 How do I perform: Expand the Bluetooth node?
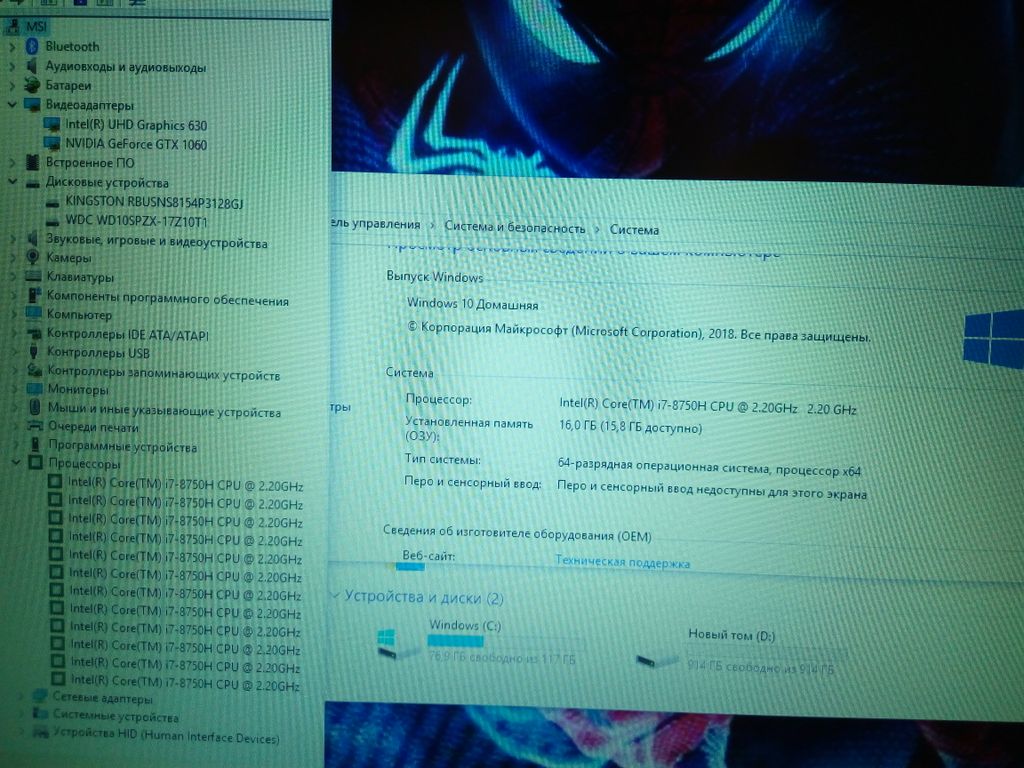tap(12, 47)
